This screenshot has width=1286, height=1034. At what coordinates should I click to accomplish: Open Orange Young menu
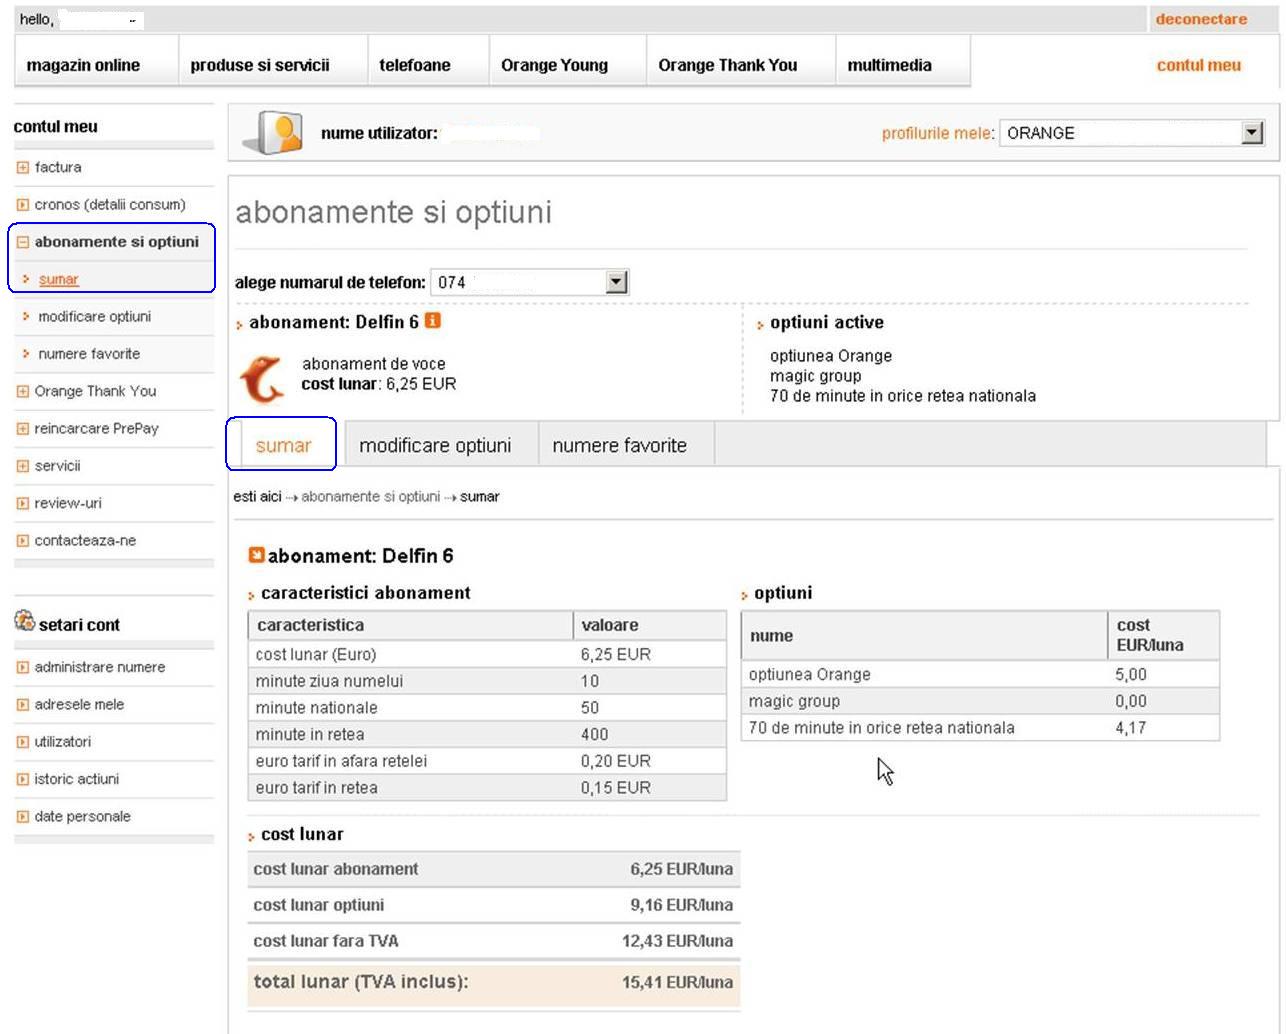[x=554, y=65]
